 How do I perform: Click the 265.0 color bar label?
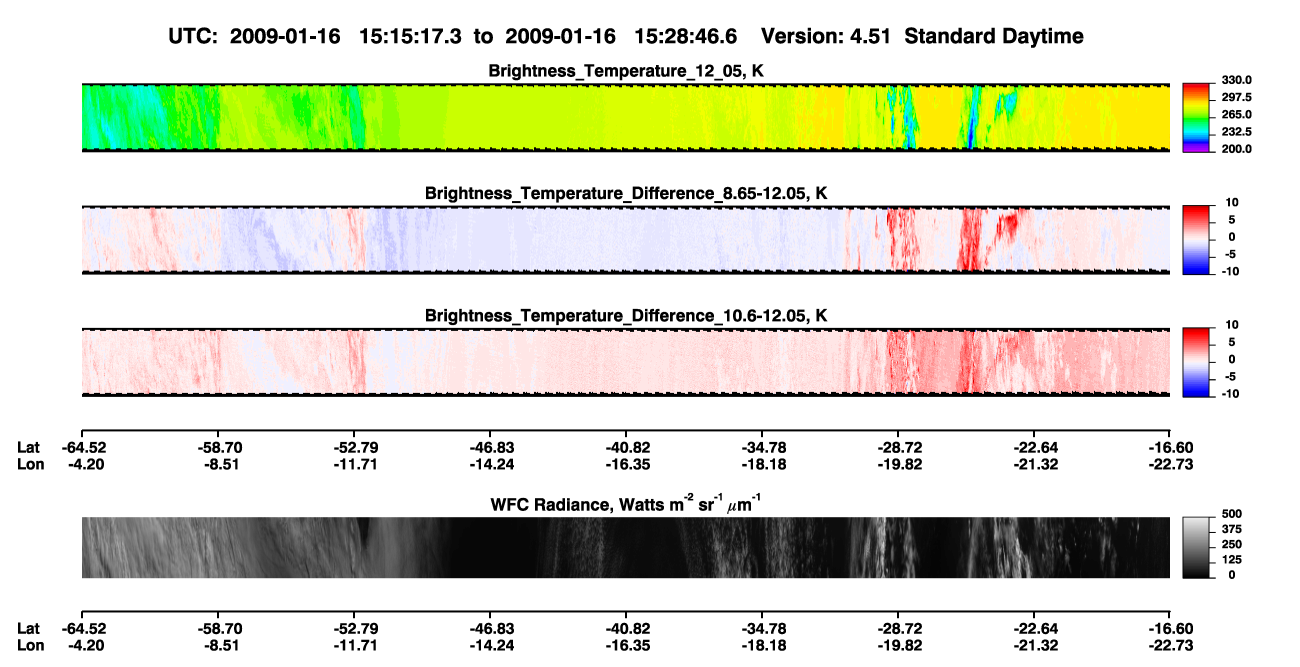pos(1236,115)
